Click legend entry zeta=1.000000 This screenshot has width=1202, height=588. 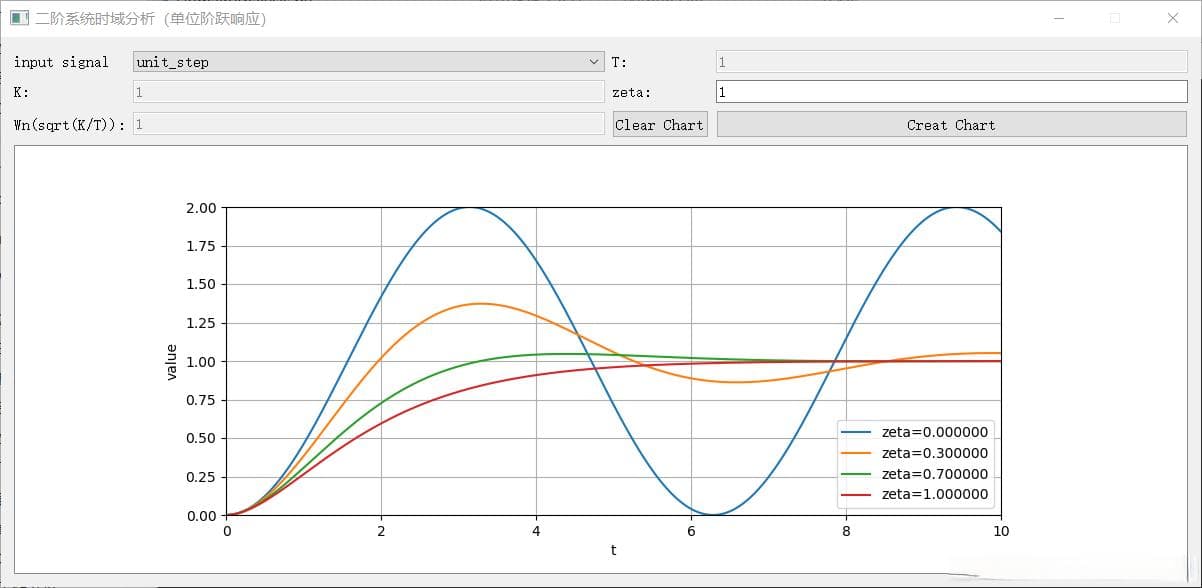915,494
